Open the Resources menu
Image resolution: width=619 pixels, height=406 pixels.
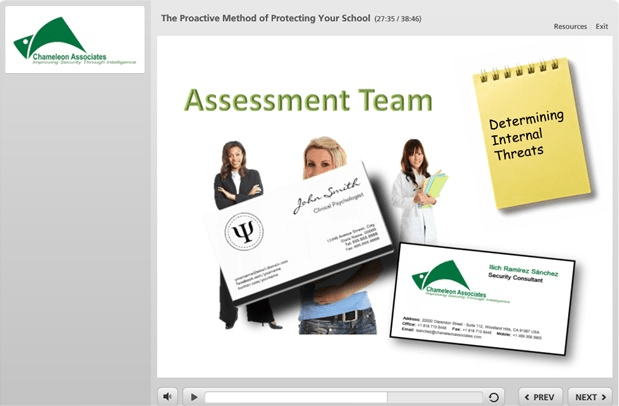pos(570,26)
